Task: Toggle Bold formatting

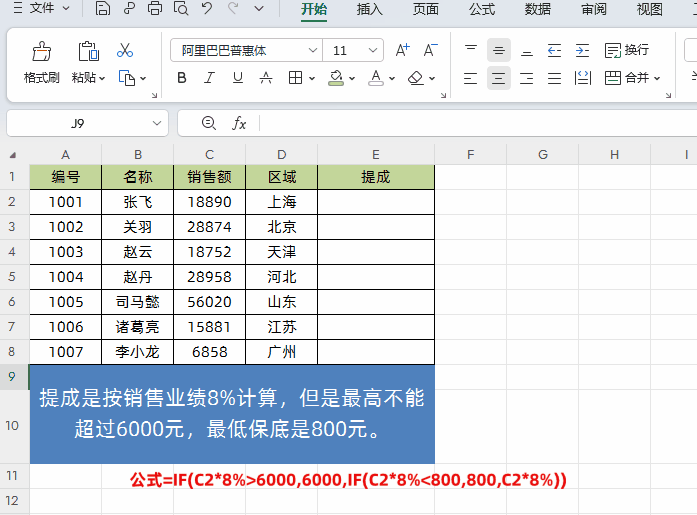Action: pos(181,78)
